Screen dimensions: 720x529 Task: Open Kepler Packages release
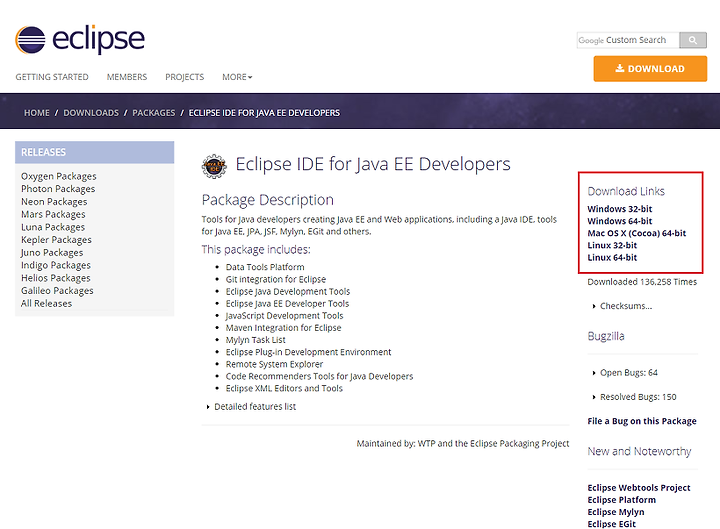coord(56,240)
